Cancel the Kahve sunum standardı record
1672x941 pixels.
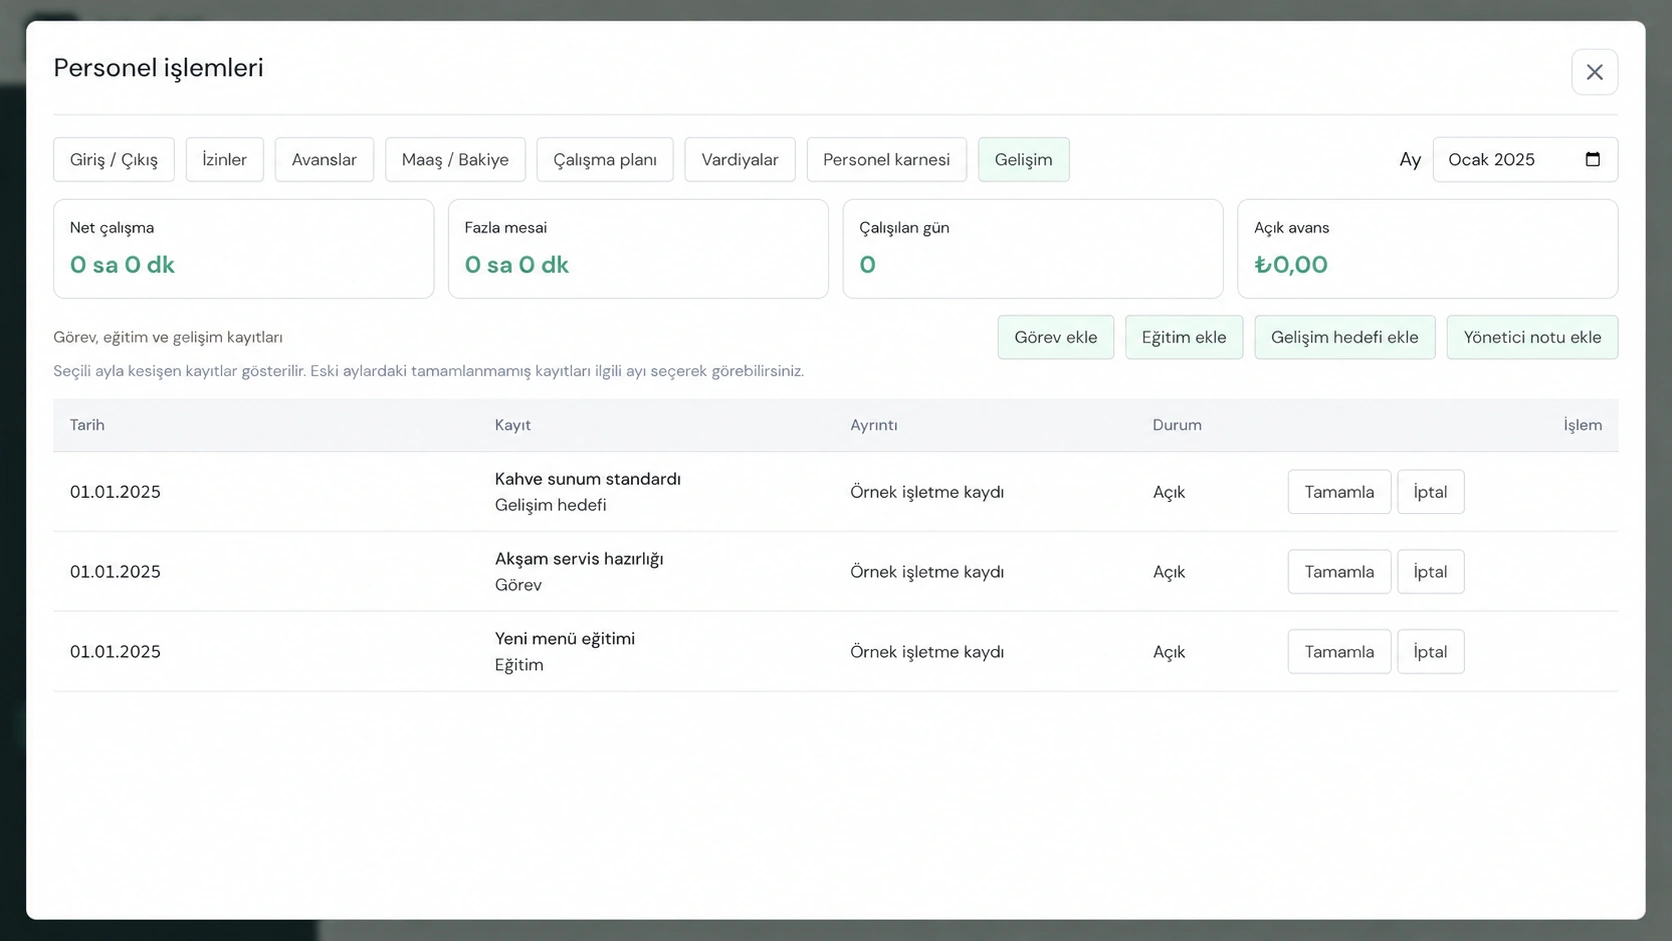click(1430, 492)
